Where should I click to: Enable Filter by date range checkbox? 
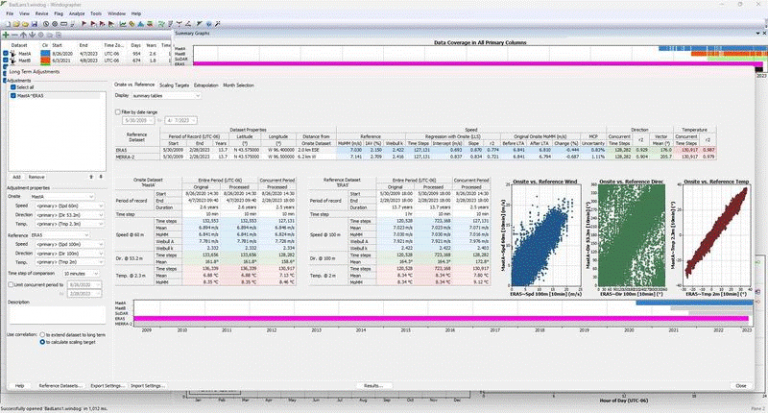[118, 112]
